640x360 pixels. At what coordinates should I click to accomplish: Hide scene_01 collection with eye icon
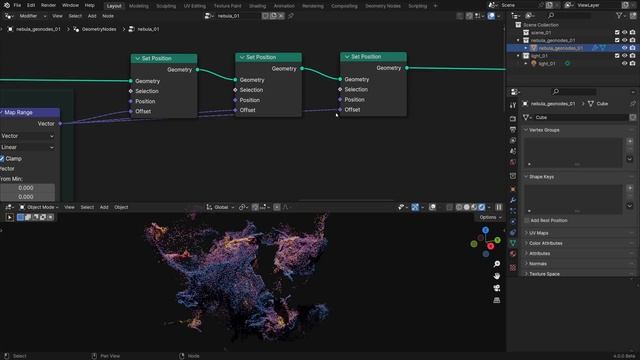click(624, 32)
